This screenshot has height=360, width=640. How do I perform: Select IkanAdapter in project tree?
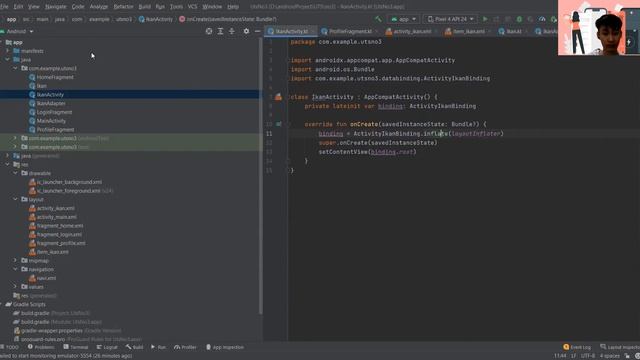tap(51, 103)
